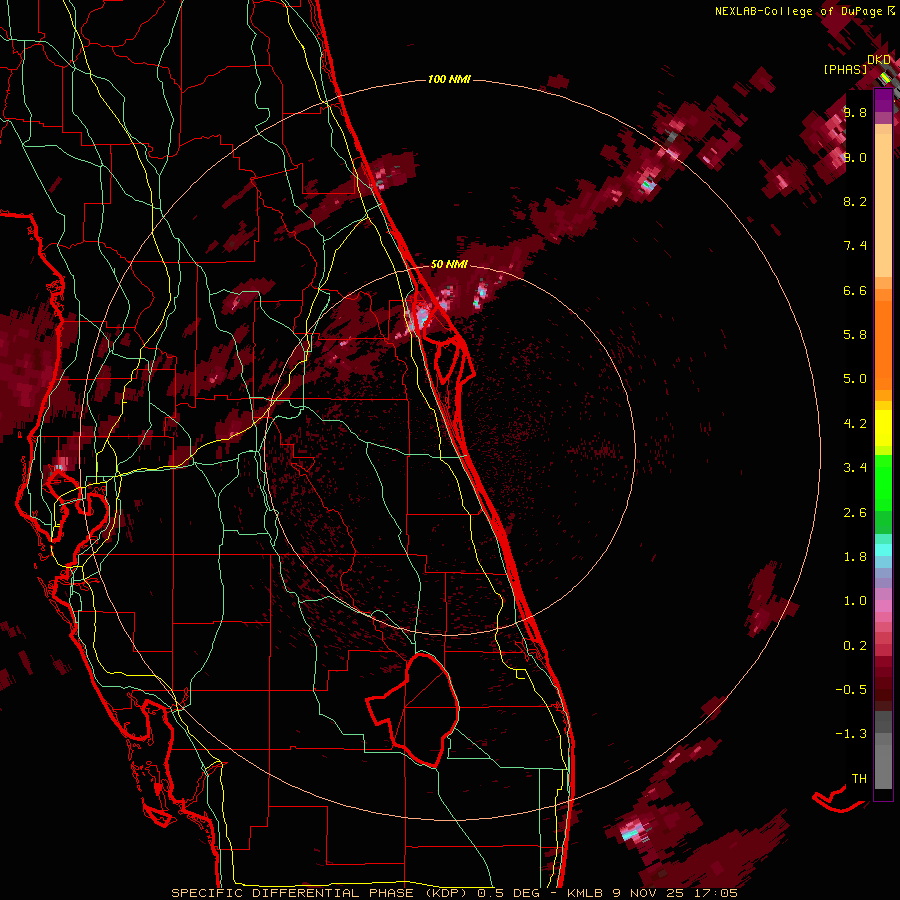Click the 8.2 scale value
This screenshot has height=900, width=900.
tap(855, 201)
